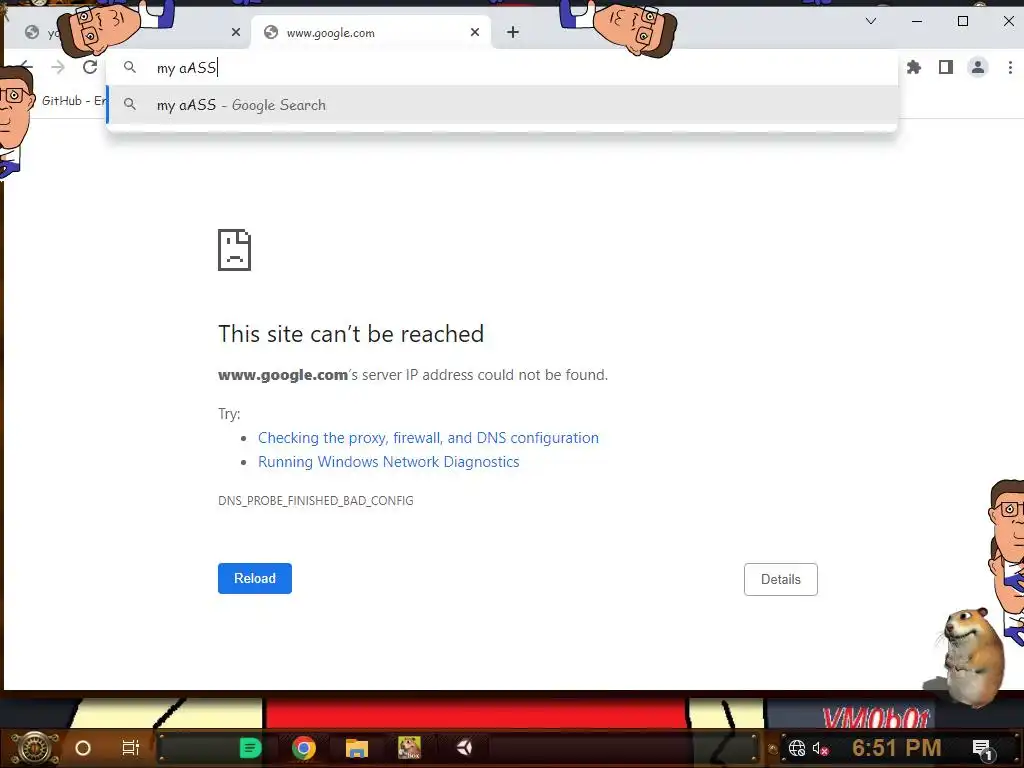Close the first browser tab
The height and width of the screenshot is (768, 1024).
[x=236, y=32]
